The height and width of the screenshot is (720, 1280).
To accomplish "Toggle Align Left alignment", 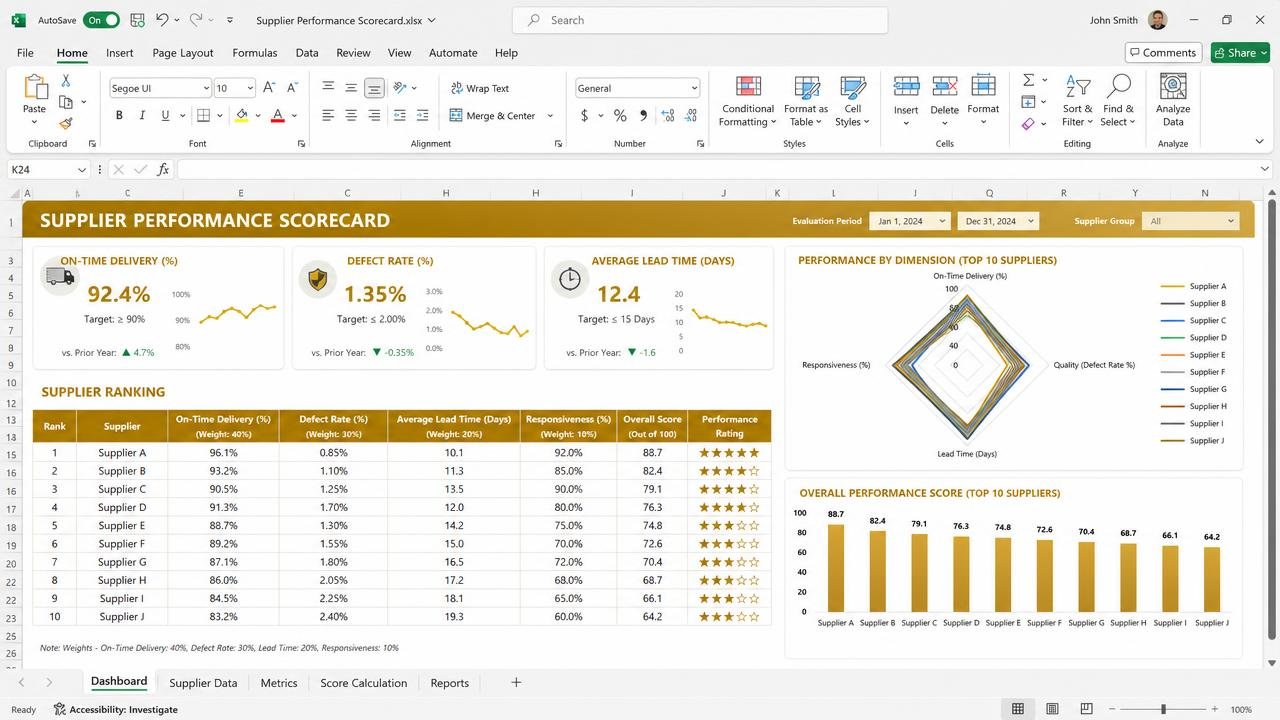I will [328, 116].
